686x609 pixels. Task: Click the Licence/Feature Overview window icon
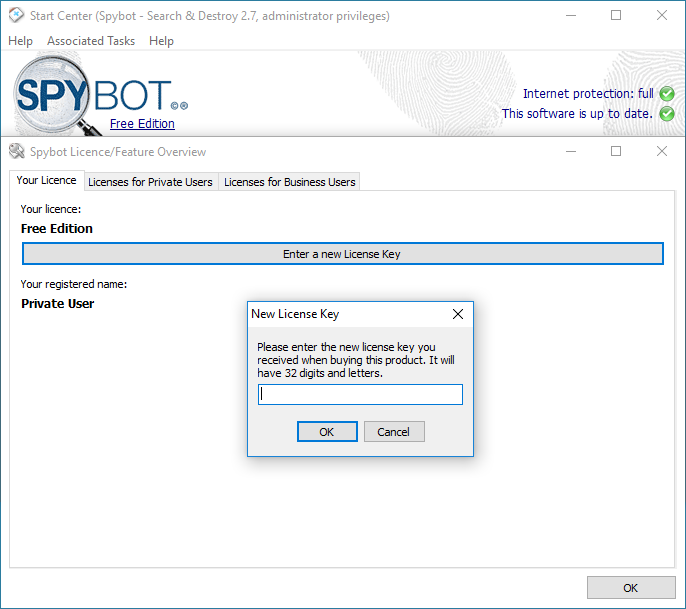17,151
